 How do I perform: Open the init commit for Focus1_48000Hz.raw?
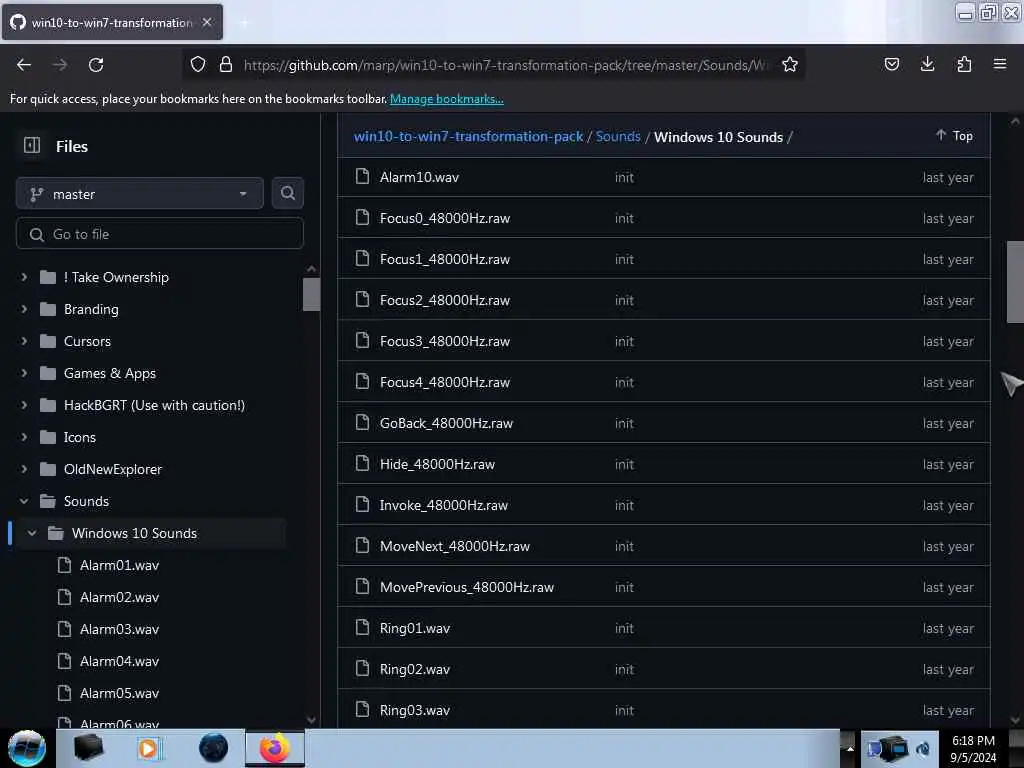point(624,259)
